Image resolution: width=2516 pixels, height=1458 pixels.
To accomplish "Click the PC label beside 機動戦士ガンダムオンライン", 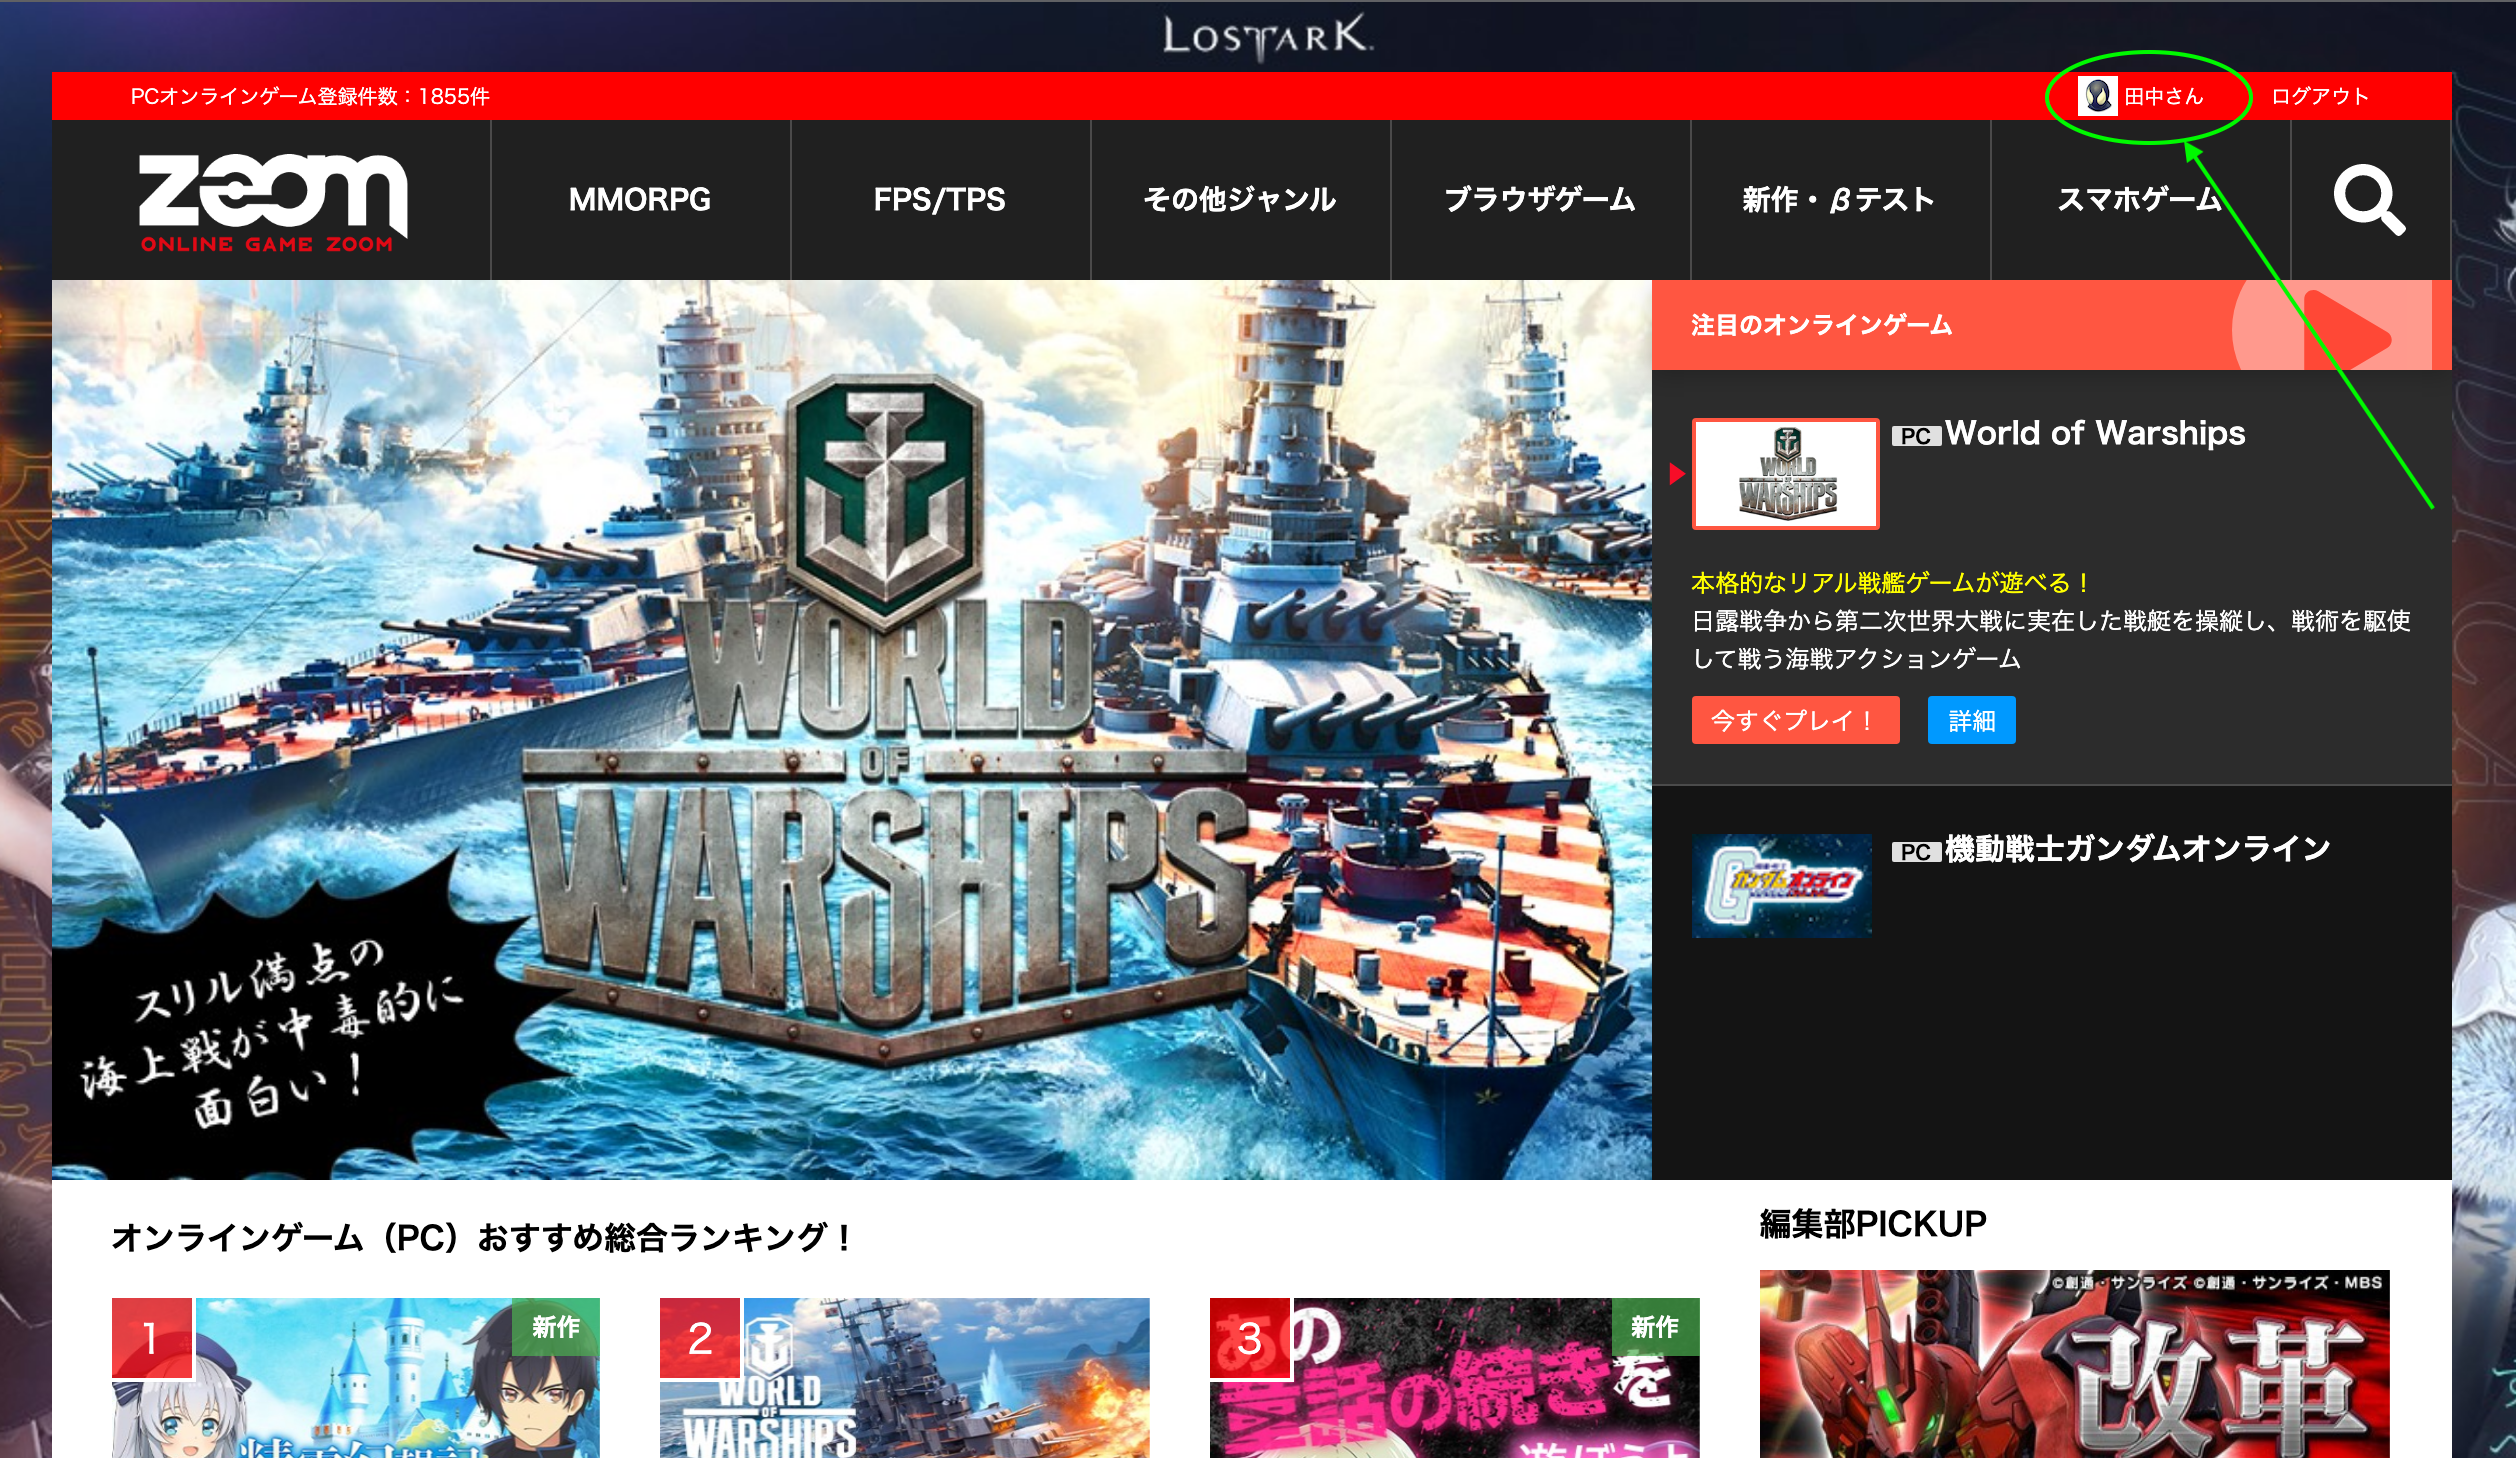I will point(1916,852).
